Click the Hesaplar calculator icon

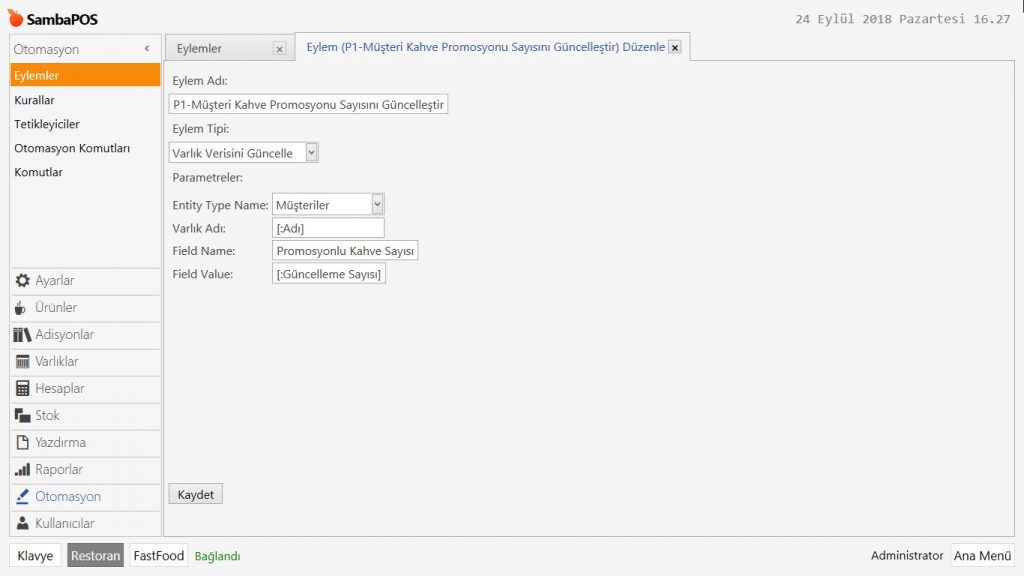[22, 389]
